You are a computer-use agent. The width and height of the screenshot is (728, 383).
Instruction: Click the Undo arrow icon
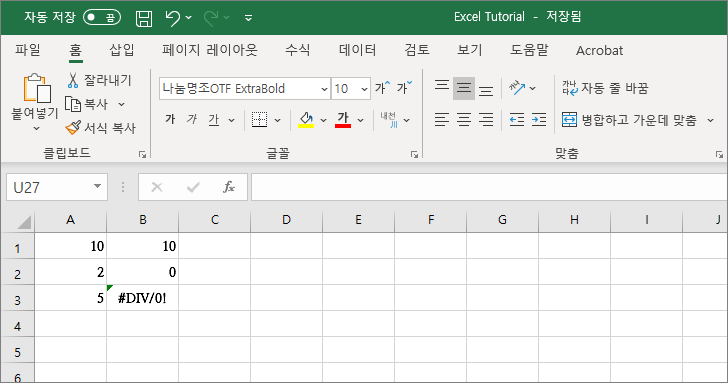point(172,18)
